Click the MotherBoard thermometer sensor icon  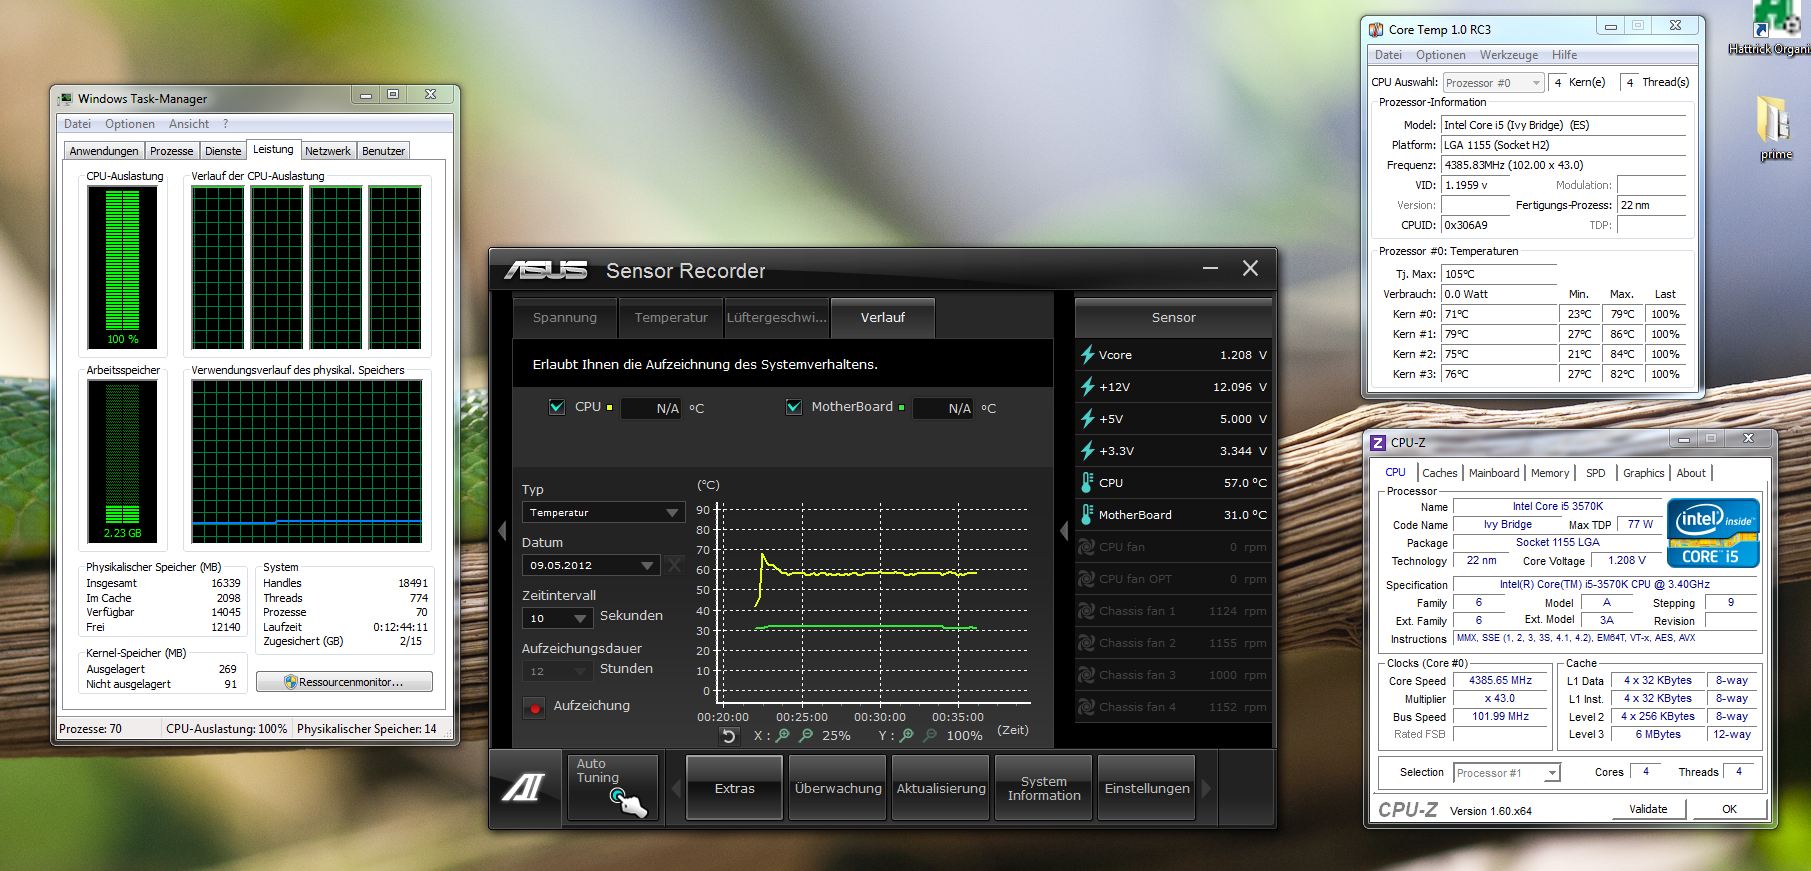pos(1087,515)
